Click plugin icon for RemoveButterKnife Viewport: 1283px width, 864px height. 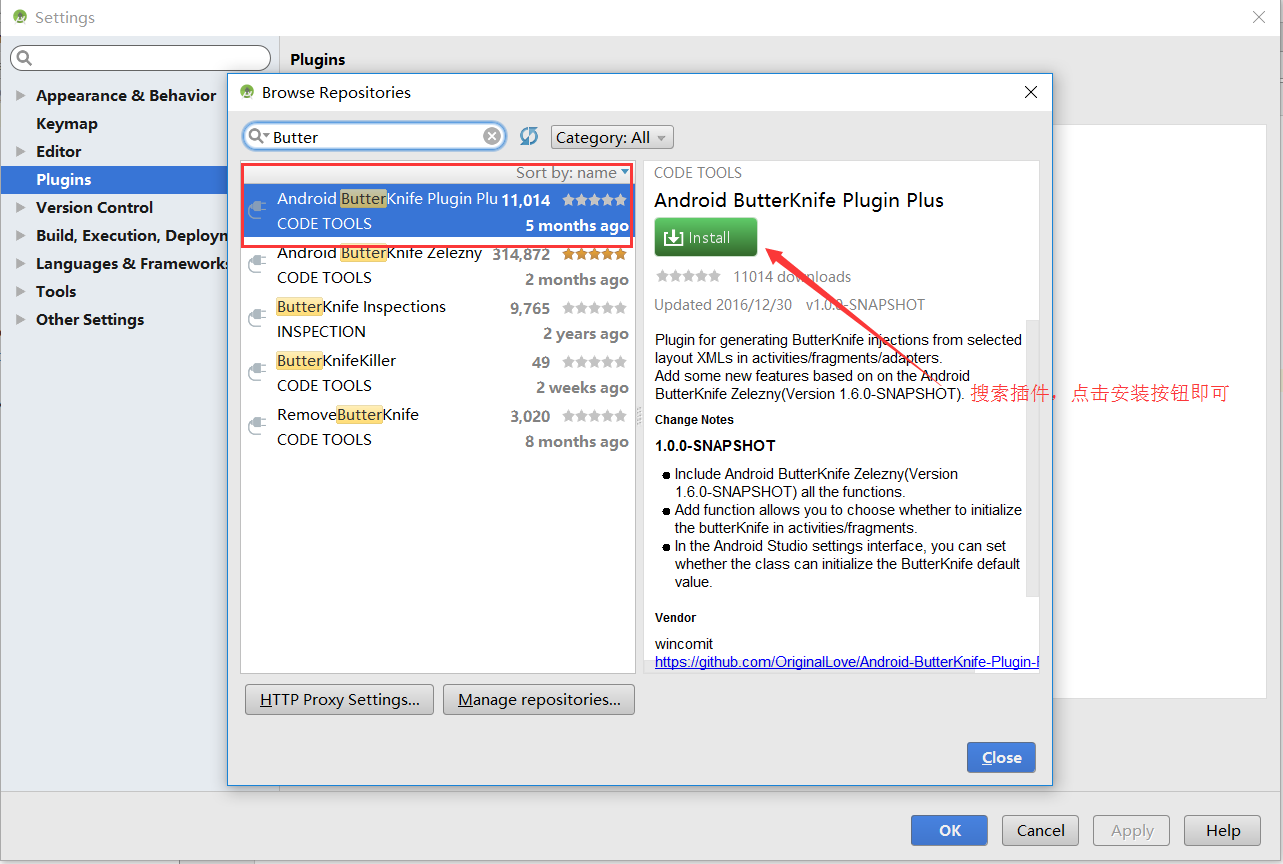click(x=257, y=427)
